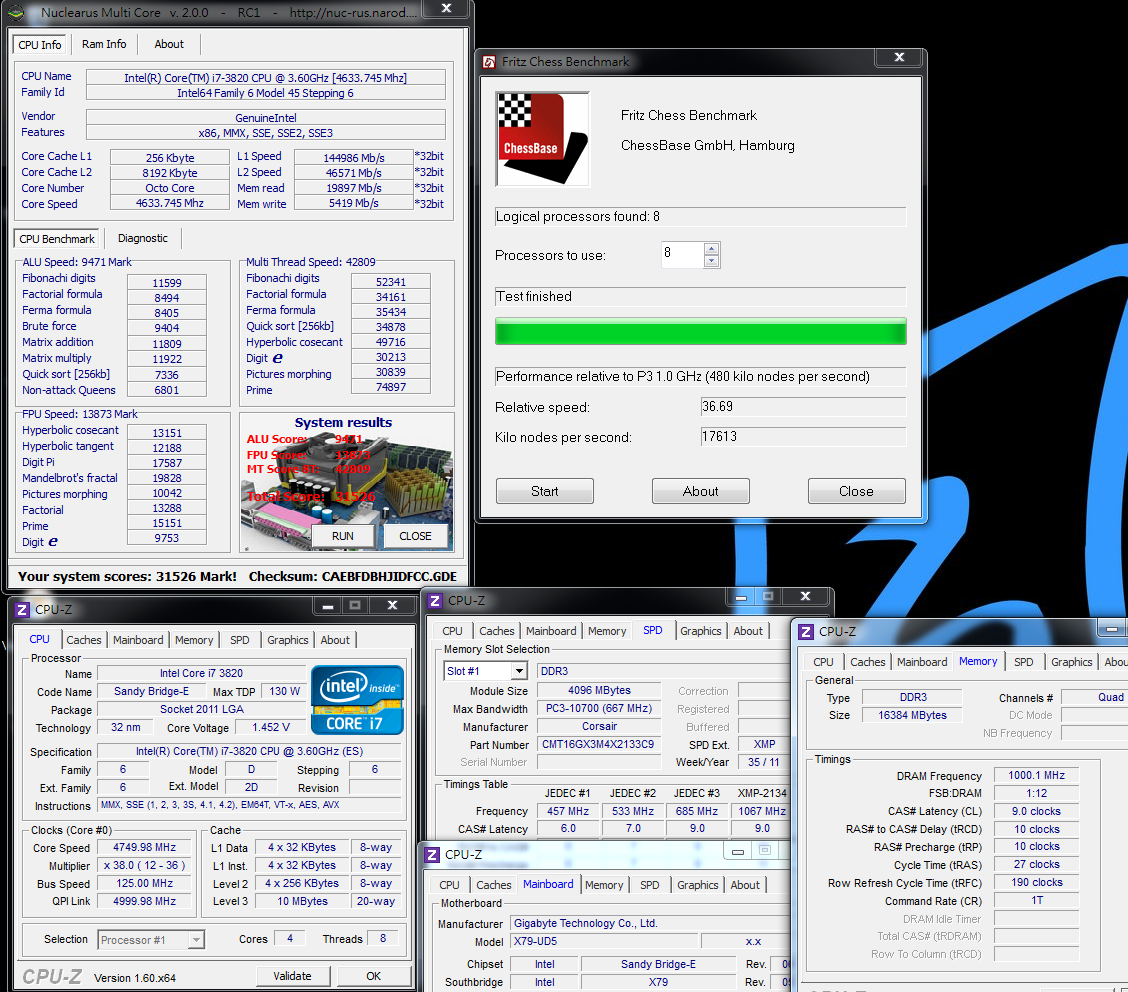This screenshot has width=1128, height=992.
Task: Click the Fritz Chess Benchmark title icon
Action: click(489, 62)
